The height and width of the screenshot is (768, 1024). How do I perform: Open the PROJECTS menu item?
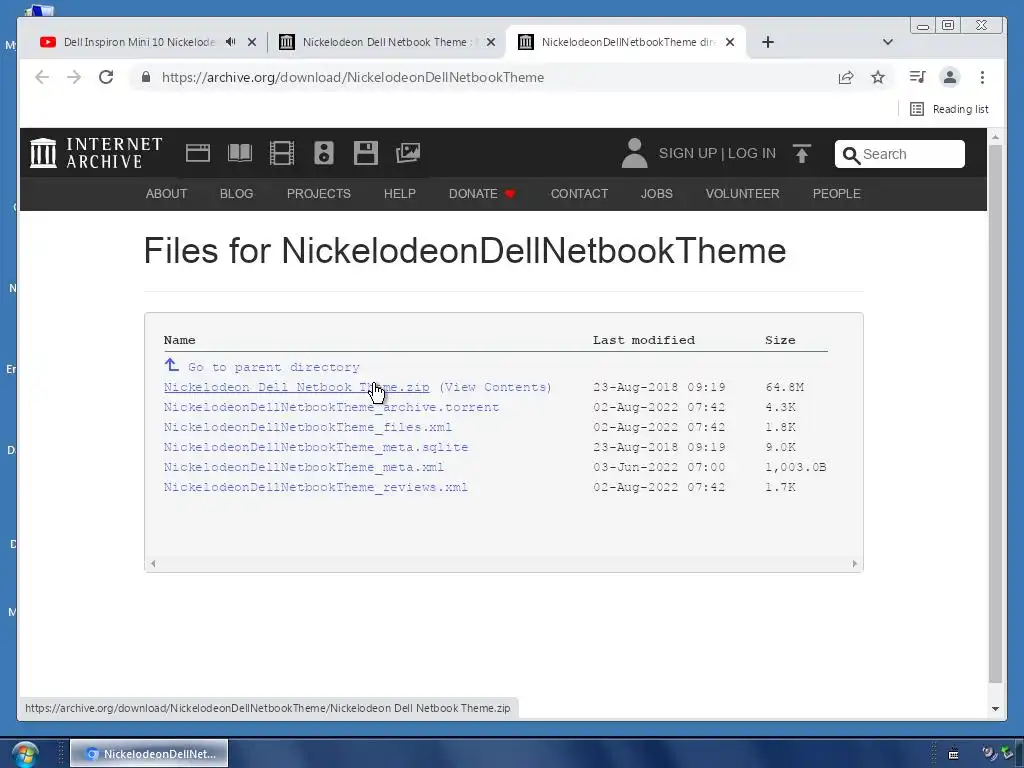319,194
